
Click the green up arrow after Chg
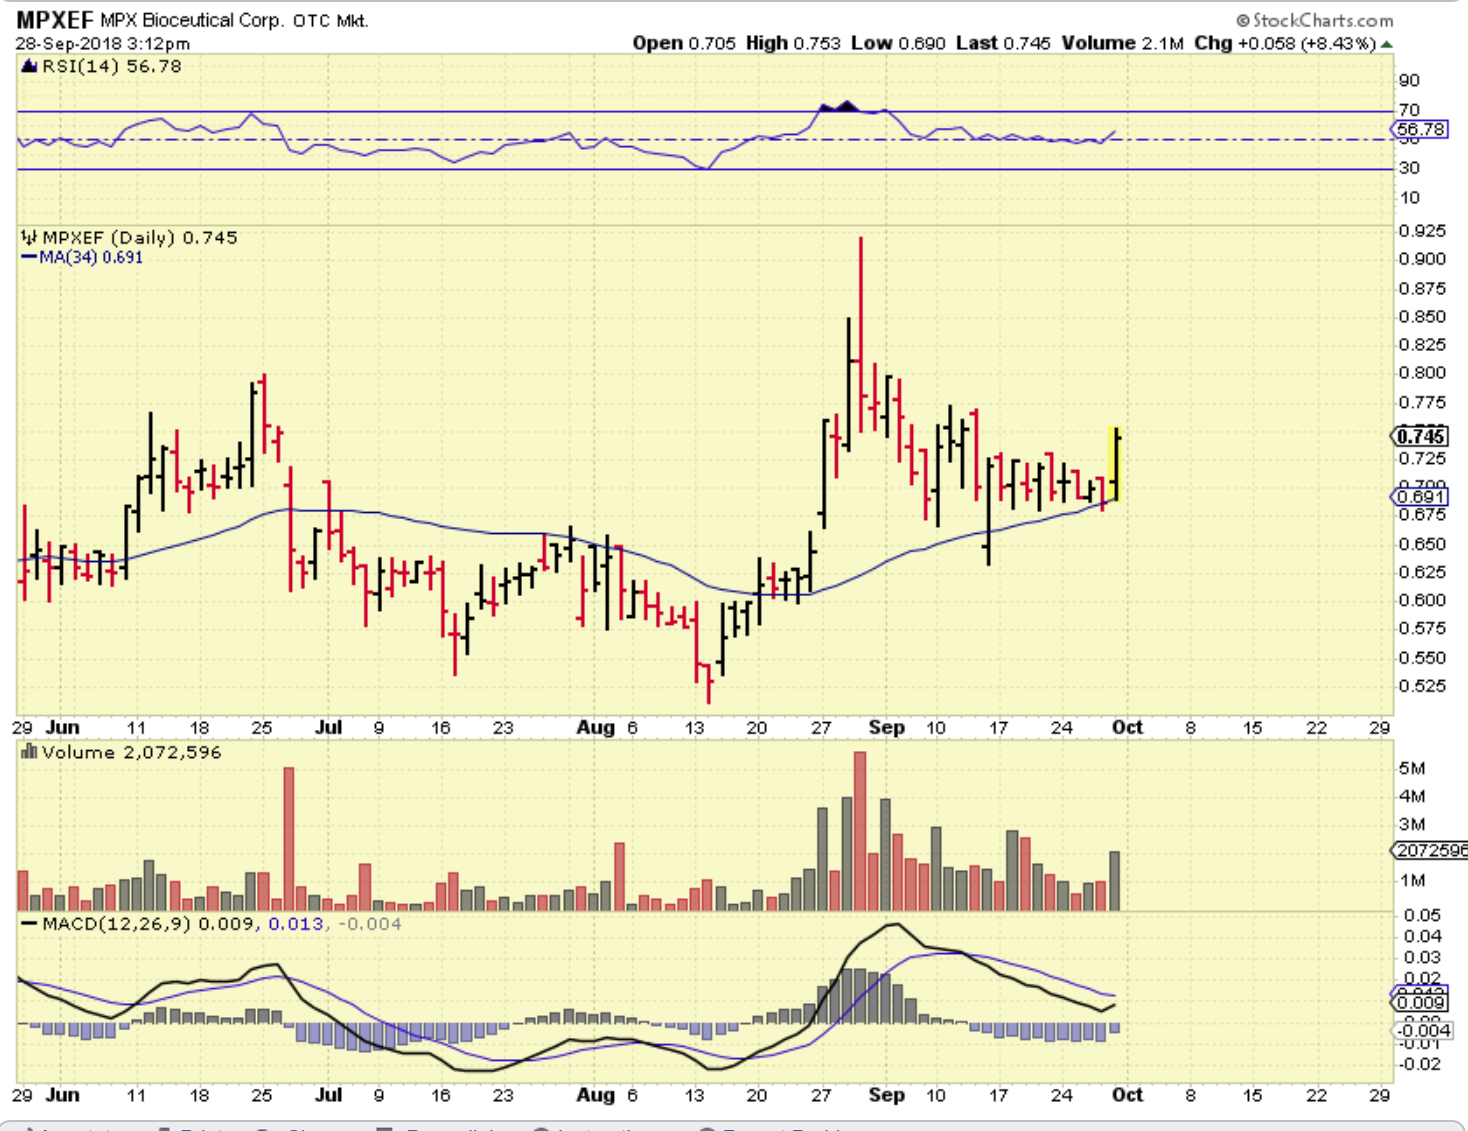point(1386,44)
